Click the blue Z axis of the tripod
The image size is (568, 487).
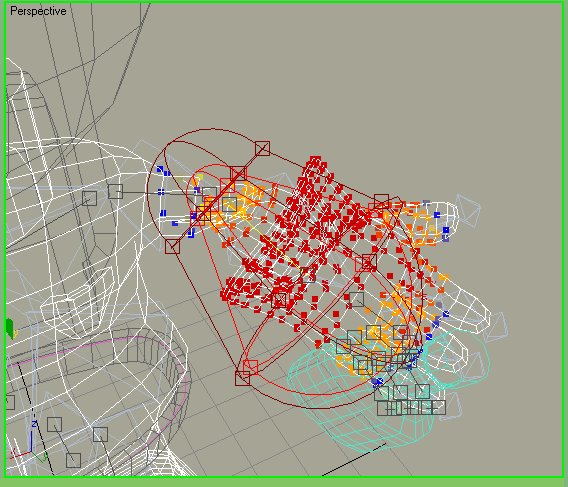point(32,438)
